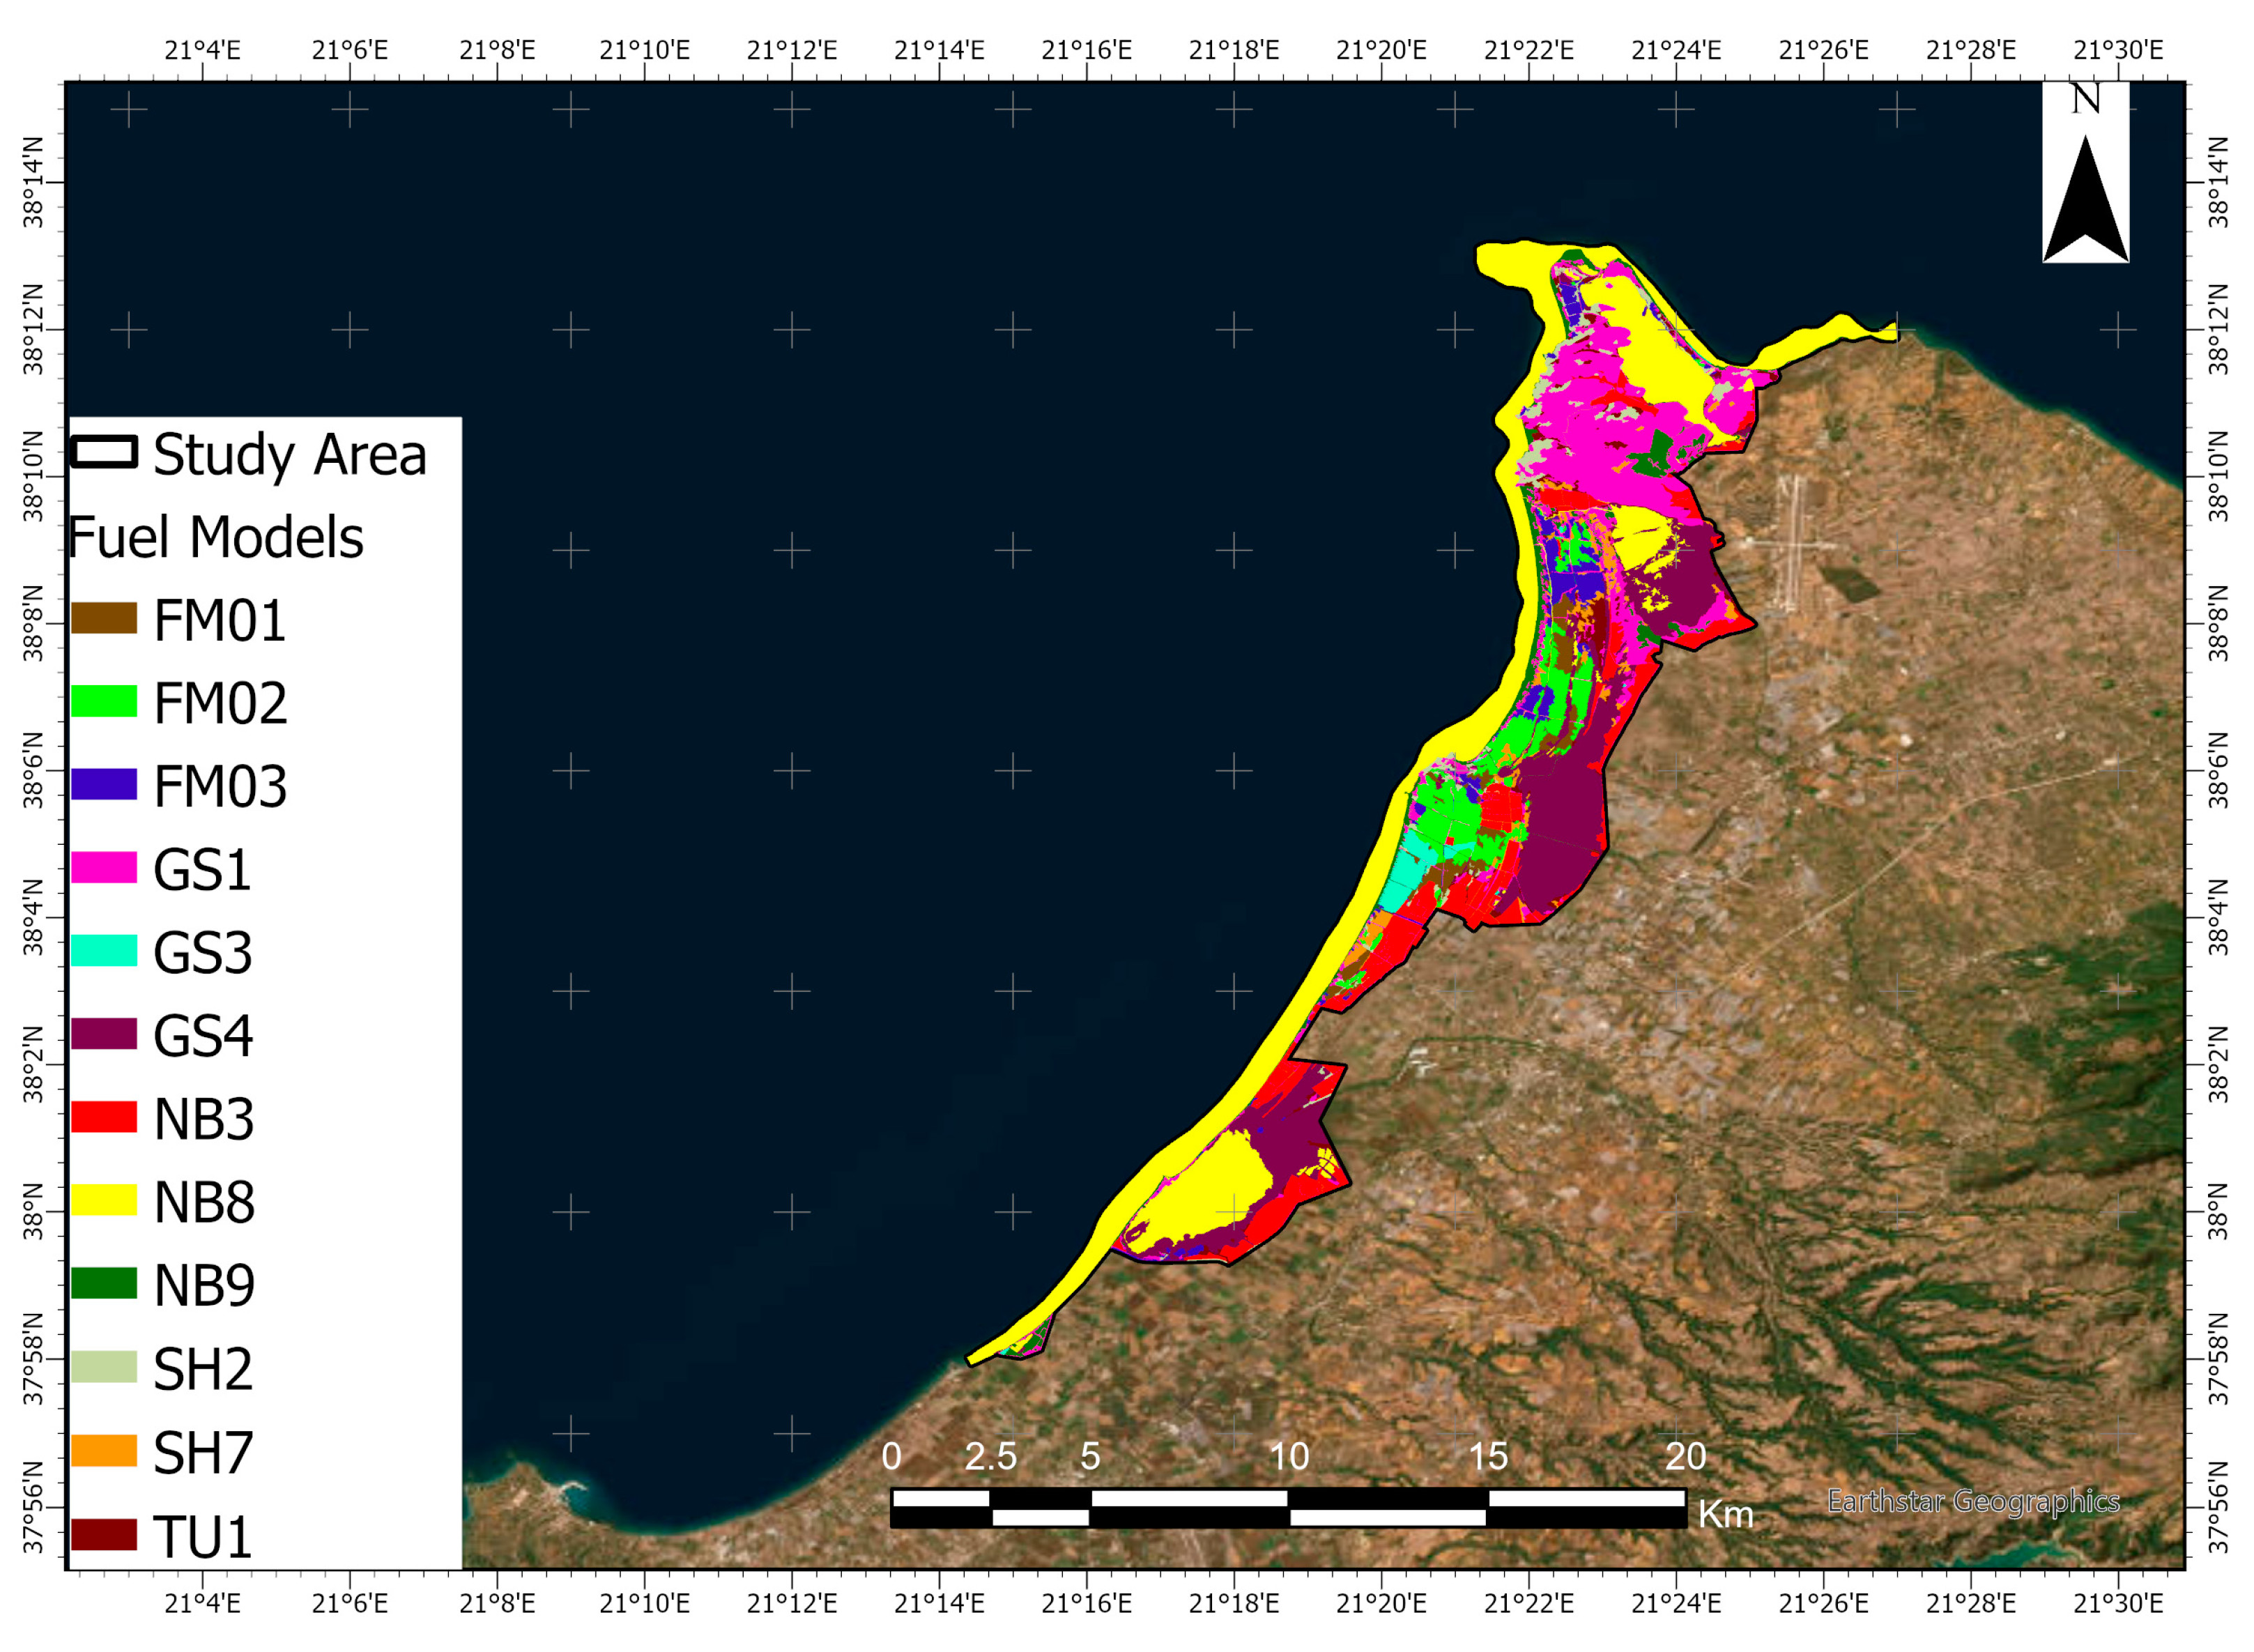Click the SH7 orange legend swatch
2254x1652 pixels.
(x=103, y=1450)
